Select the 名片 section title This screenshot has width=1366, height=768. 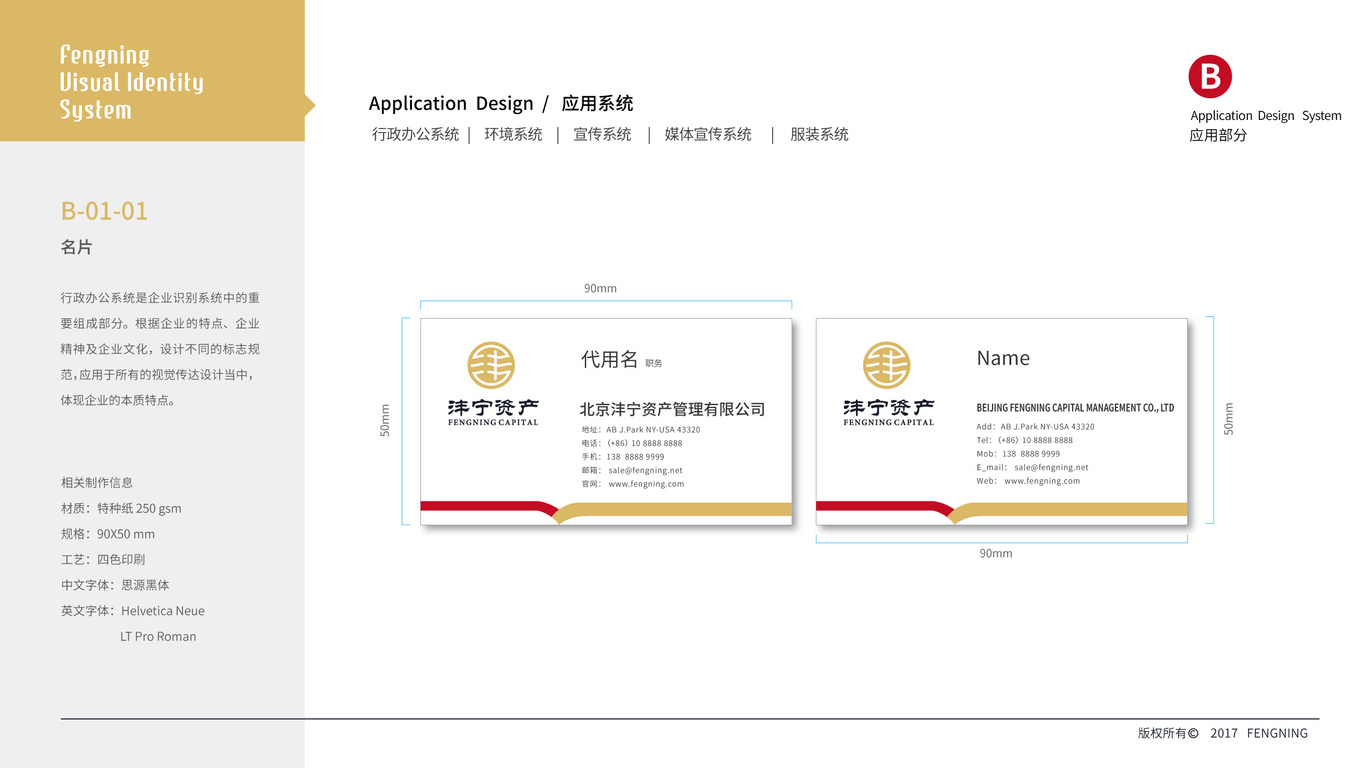tap(76, 247)
